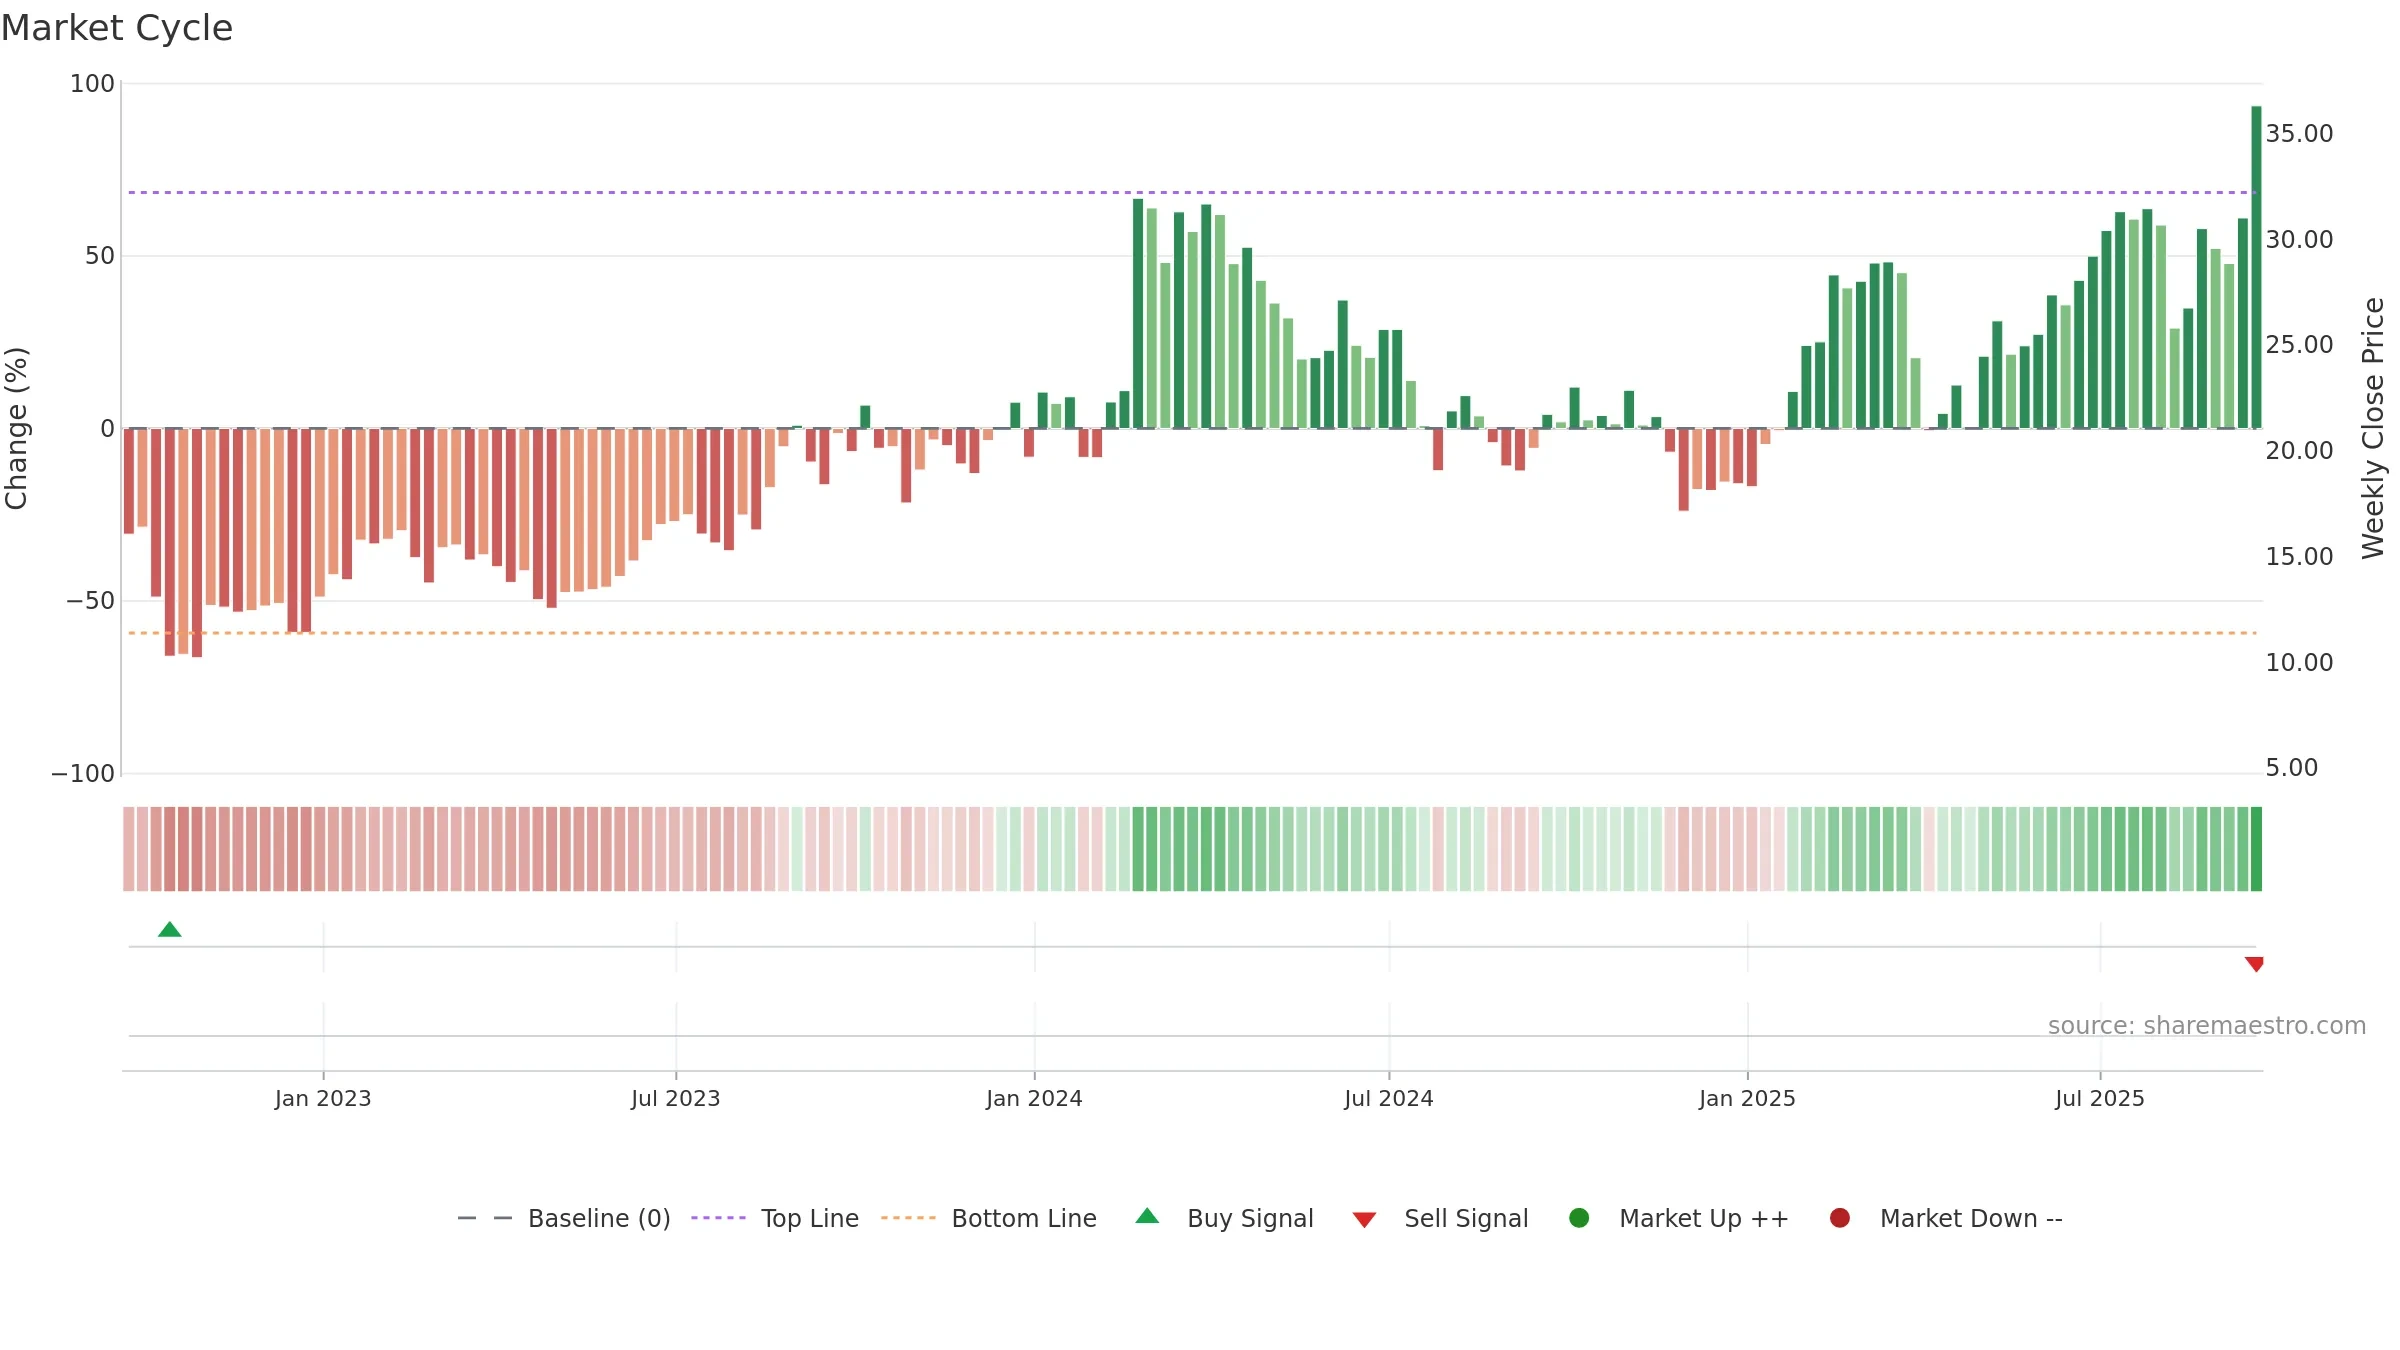The width and height of the screenshot is (2400, 1350).
Task: Click the 10.00 price tick label
Action: [x=2299, y=663]
